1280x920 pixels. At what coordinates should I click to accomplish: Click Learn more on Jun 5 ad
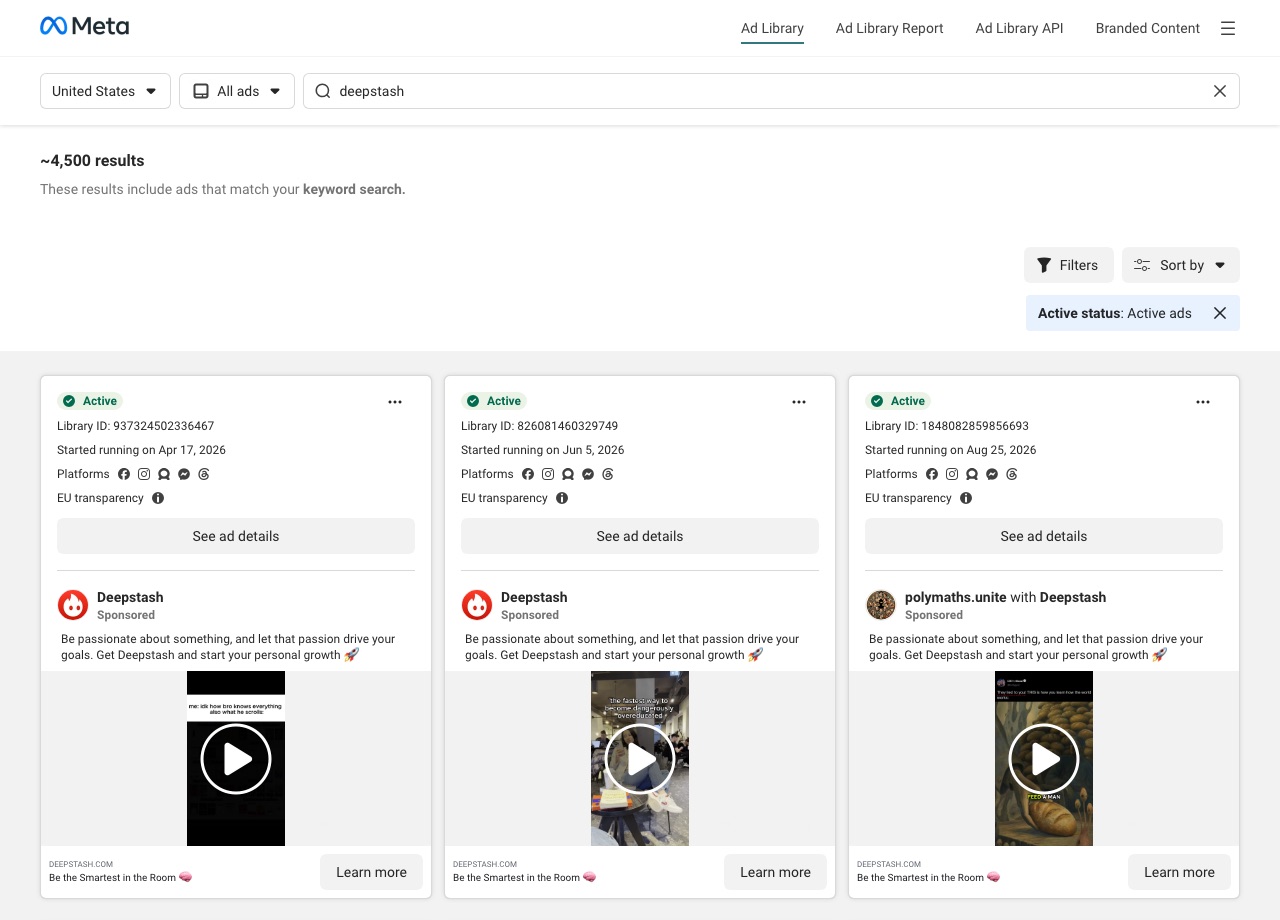click(x=775, y=872)
